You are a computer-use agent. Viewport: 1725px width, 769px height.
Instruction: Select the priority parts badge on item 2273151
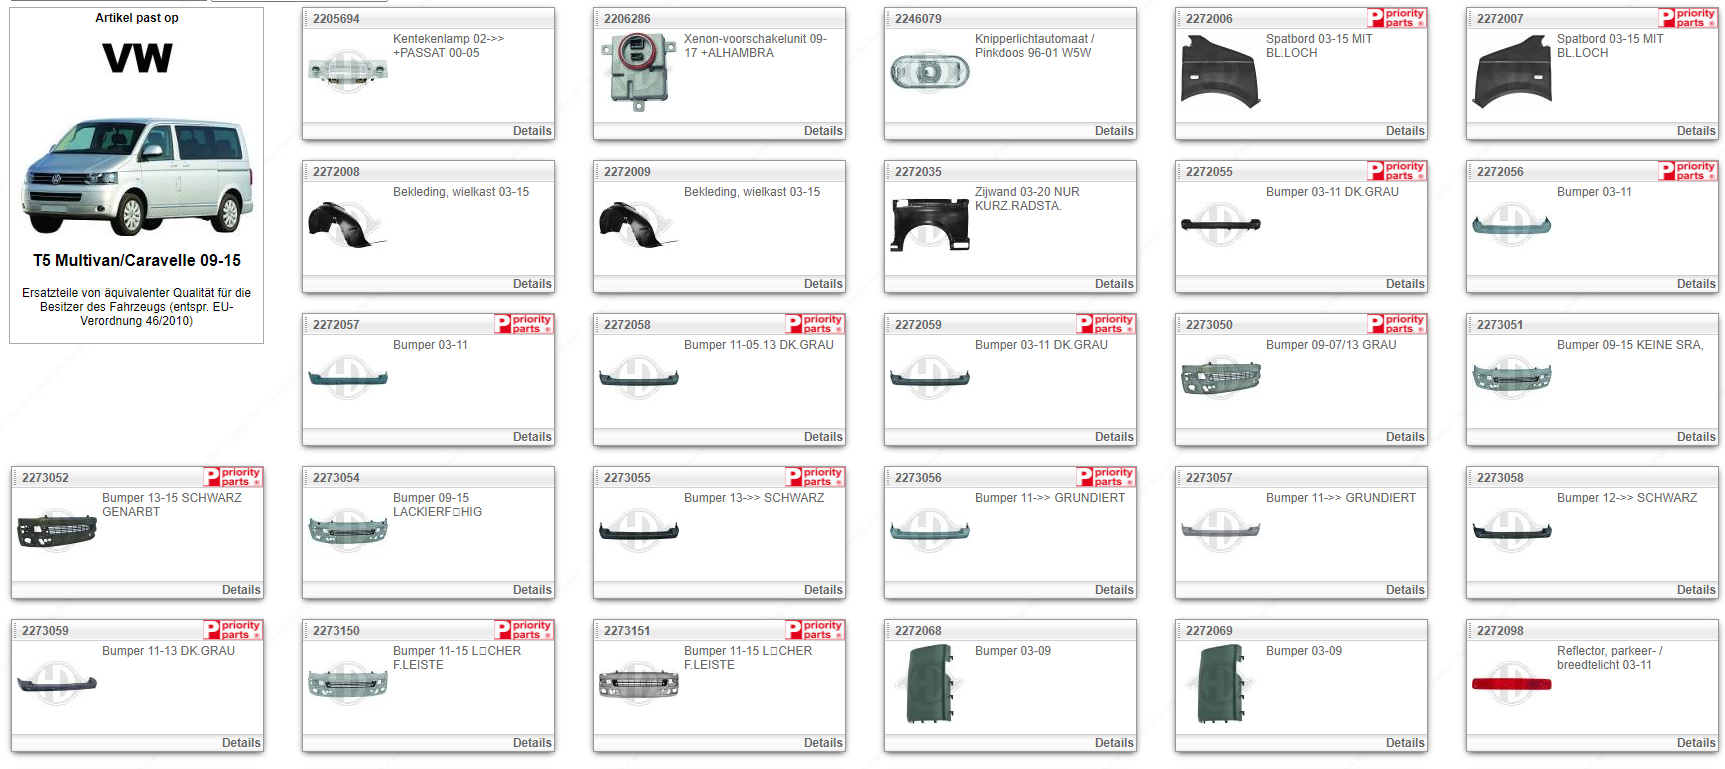pos(815,630)
